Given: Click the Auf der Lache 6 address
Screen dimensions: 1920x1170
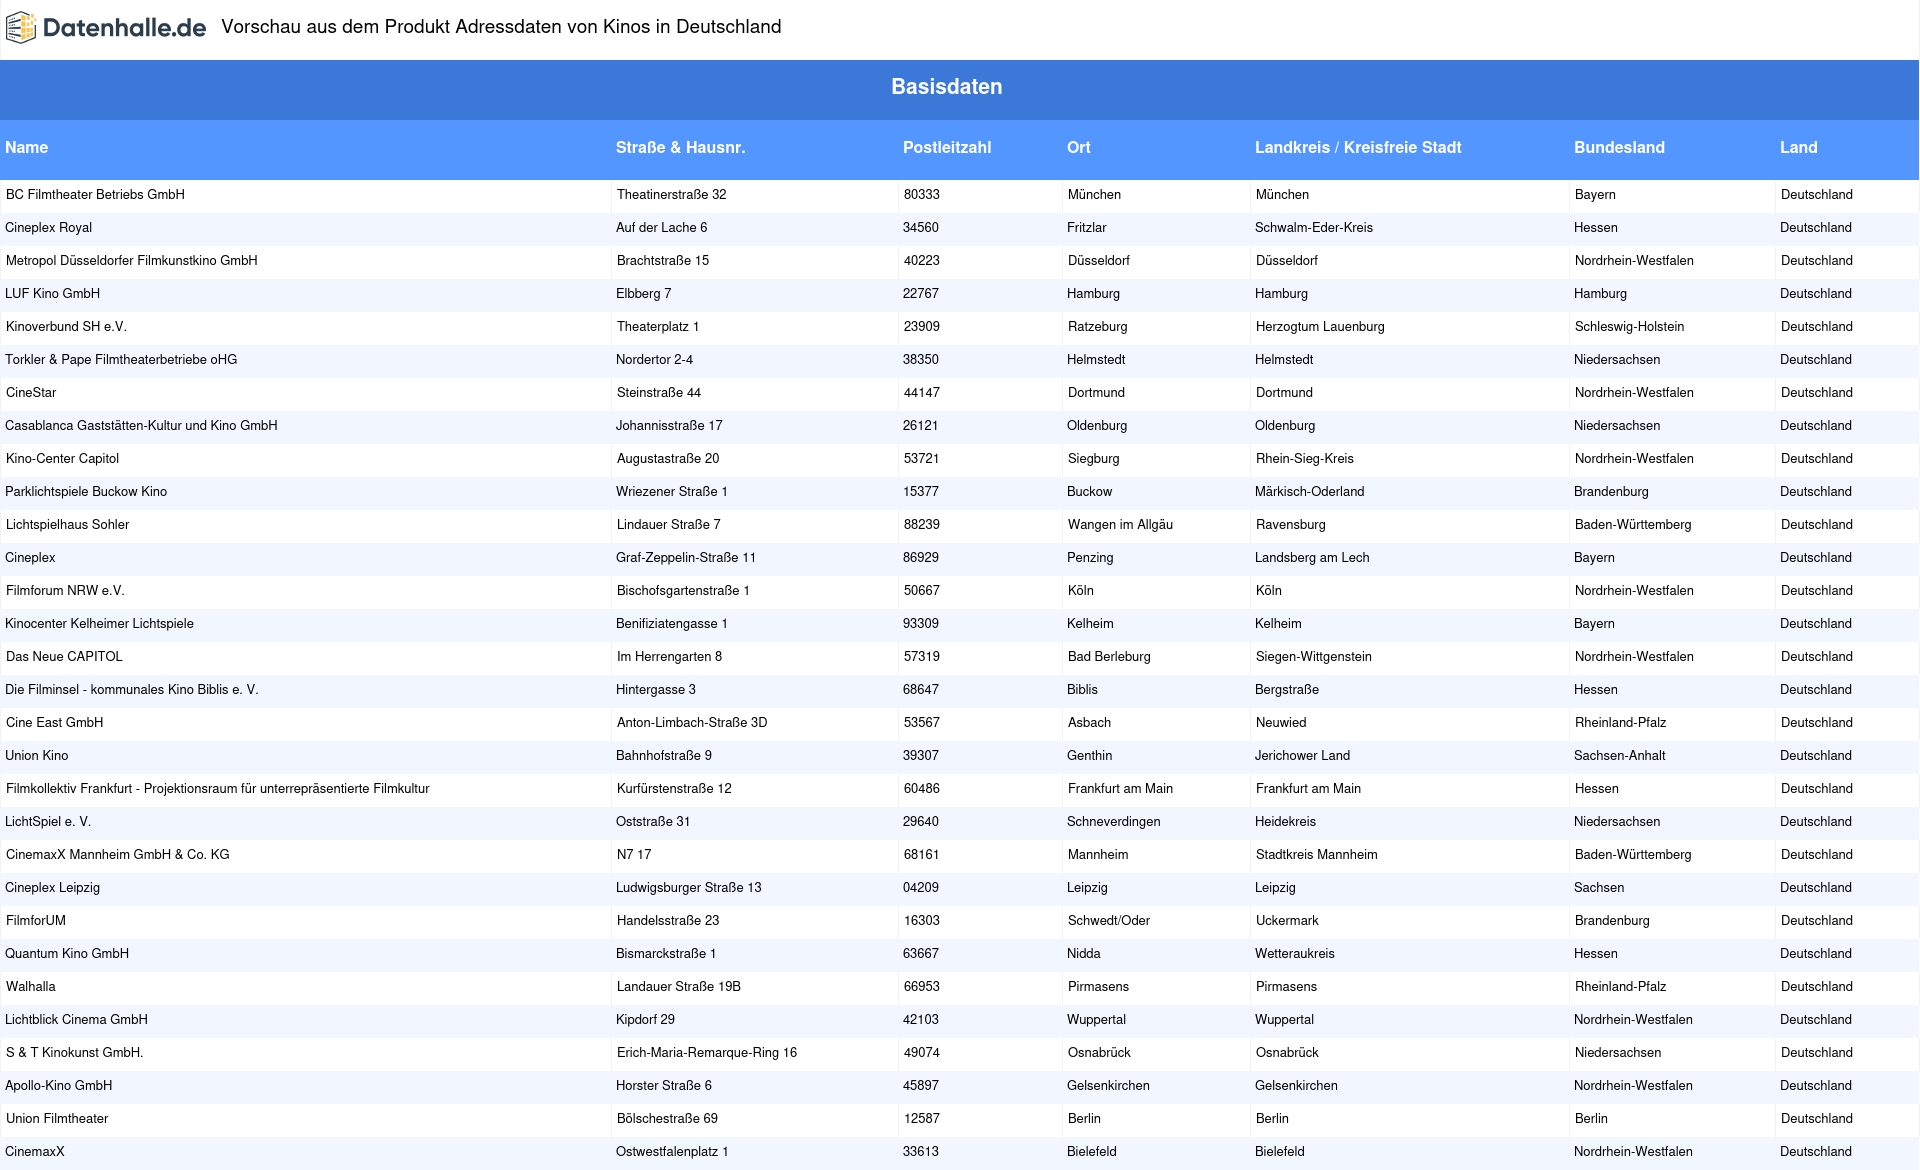Looking at the screenshot, I should 662,228.
